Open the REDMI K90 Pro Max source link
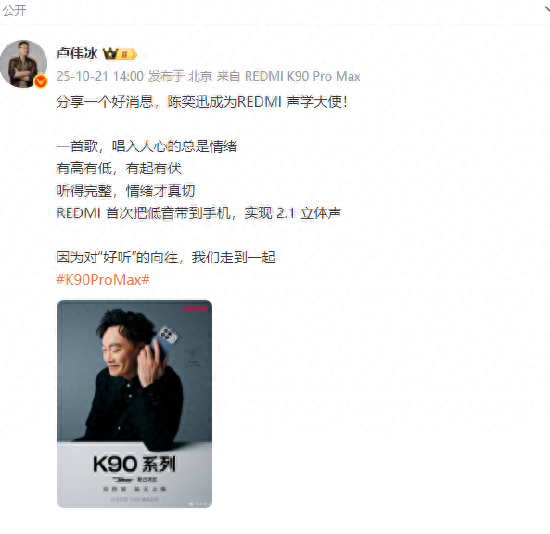This screenshot has width=550, height=534. pyautogui.click(x=302, y=76)
